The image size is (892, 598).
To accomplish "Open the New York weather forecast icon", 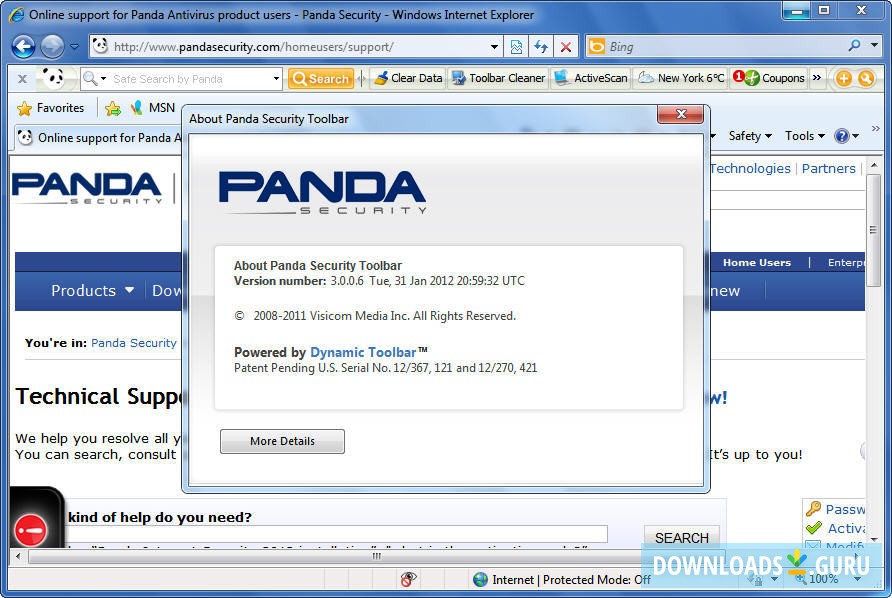I will click(x=681, y=78).
